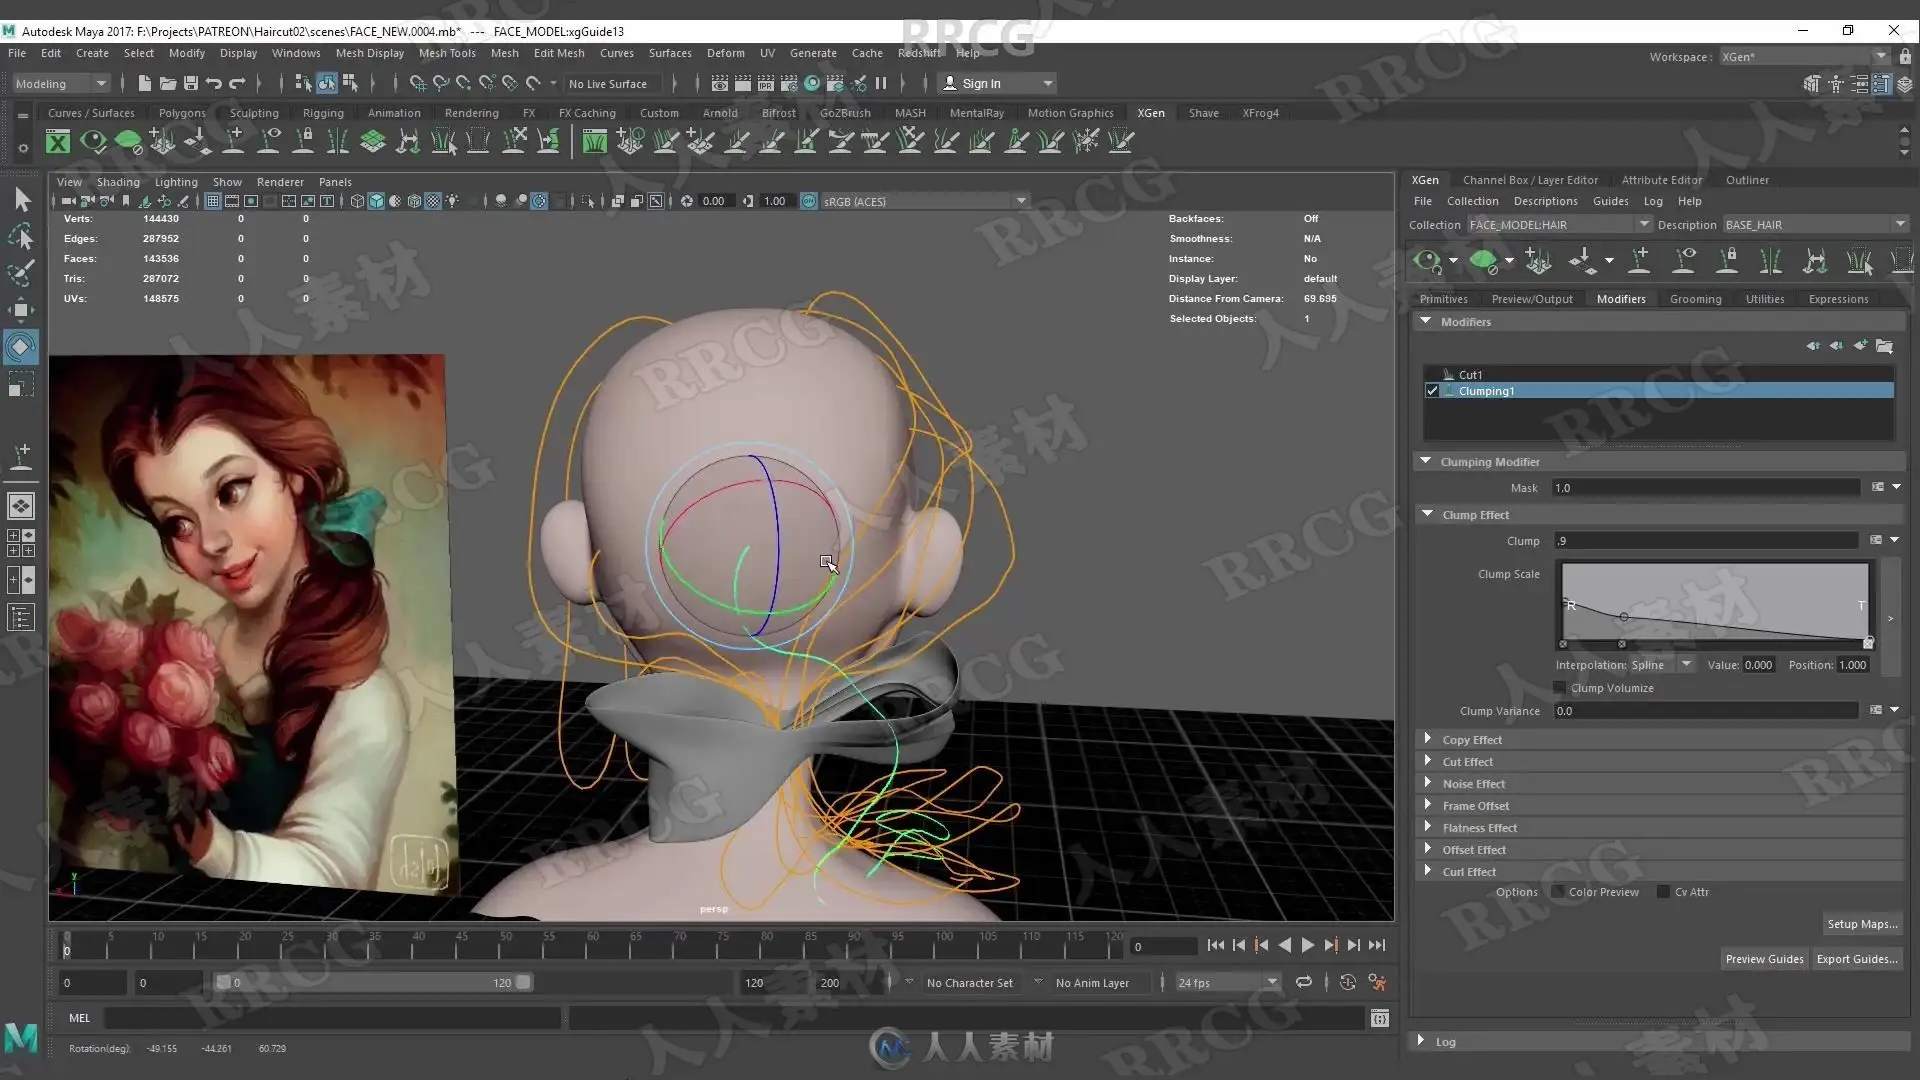Open the Modeling menu set dropdown
The height and width of the screenshot is (1080, 1920).
point(60,84)
